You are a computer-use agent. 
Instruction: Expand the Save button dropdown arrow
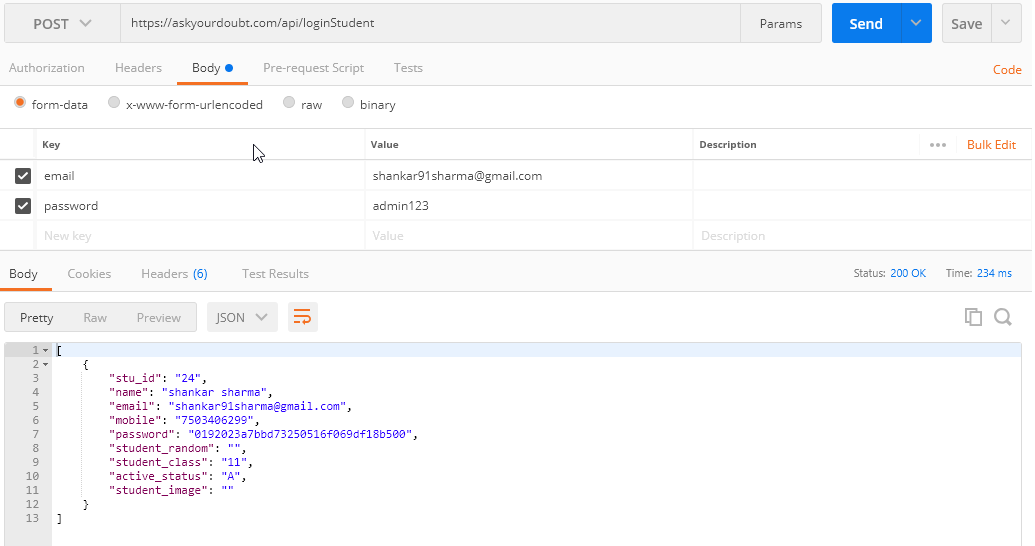(1005, 23)
